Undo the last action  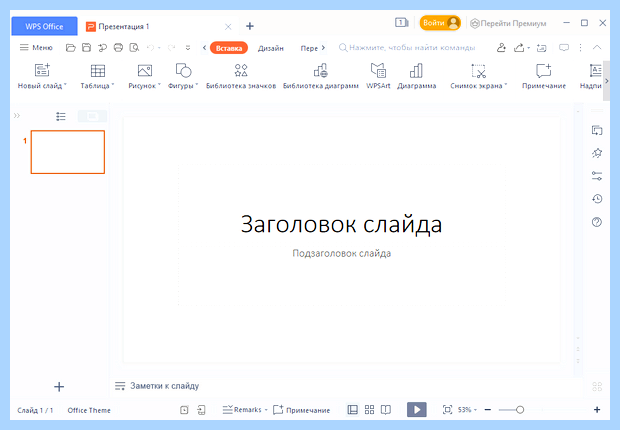(150, 48)
